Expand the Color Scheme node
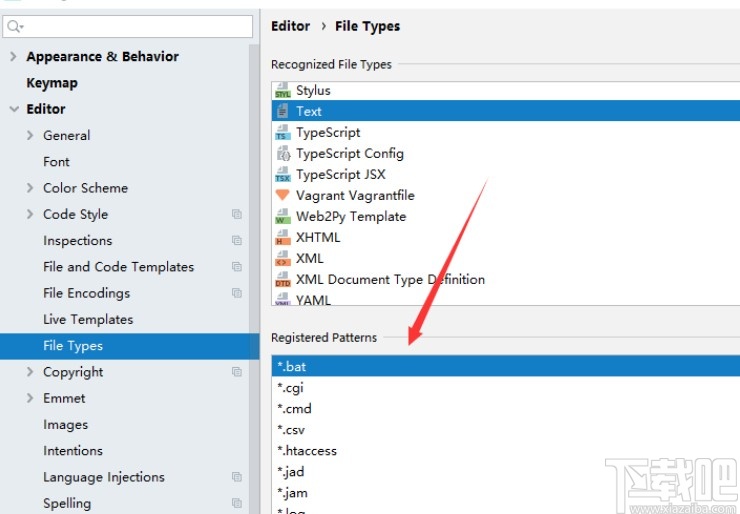The width and height of the screenshot is (740, 514). click(31, 188)
